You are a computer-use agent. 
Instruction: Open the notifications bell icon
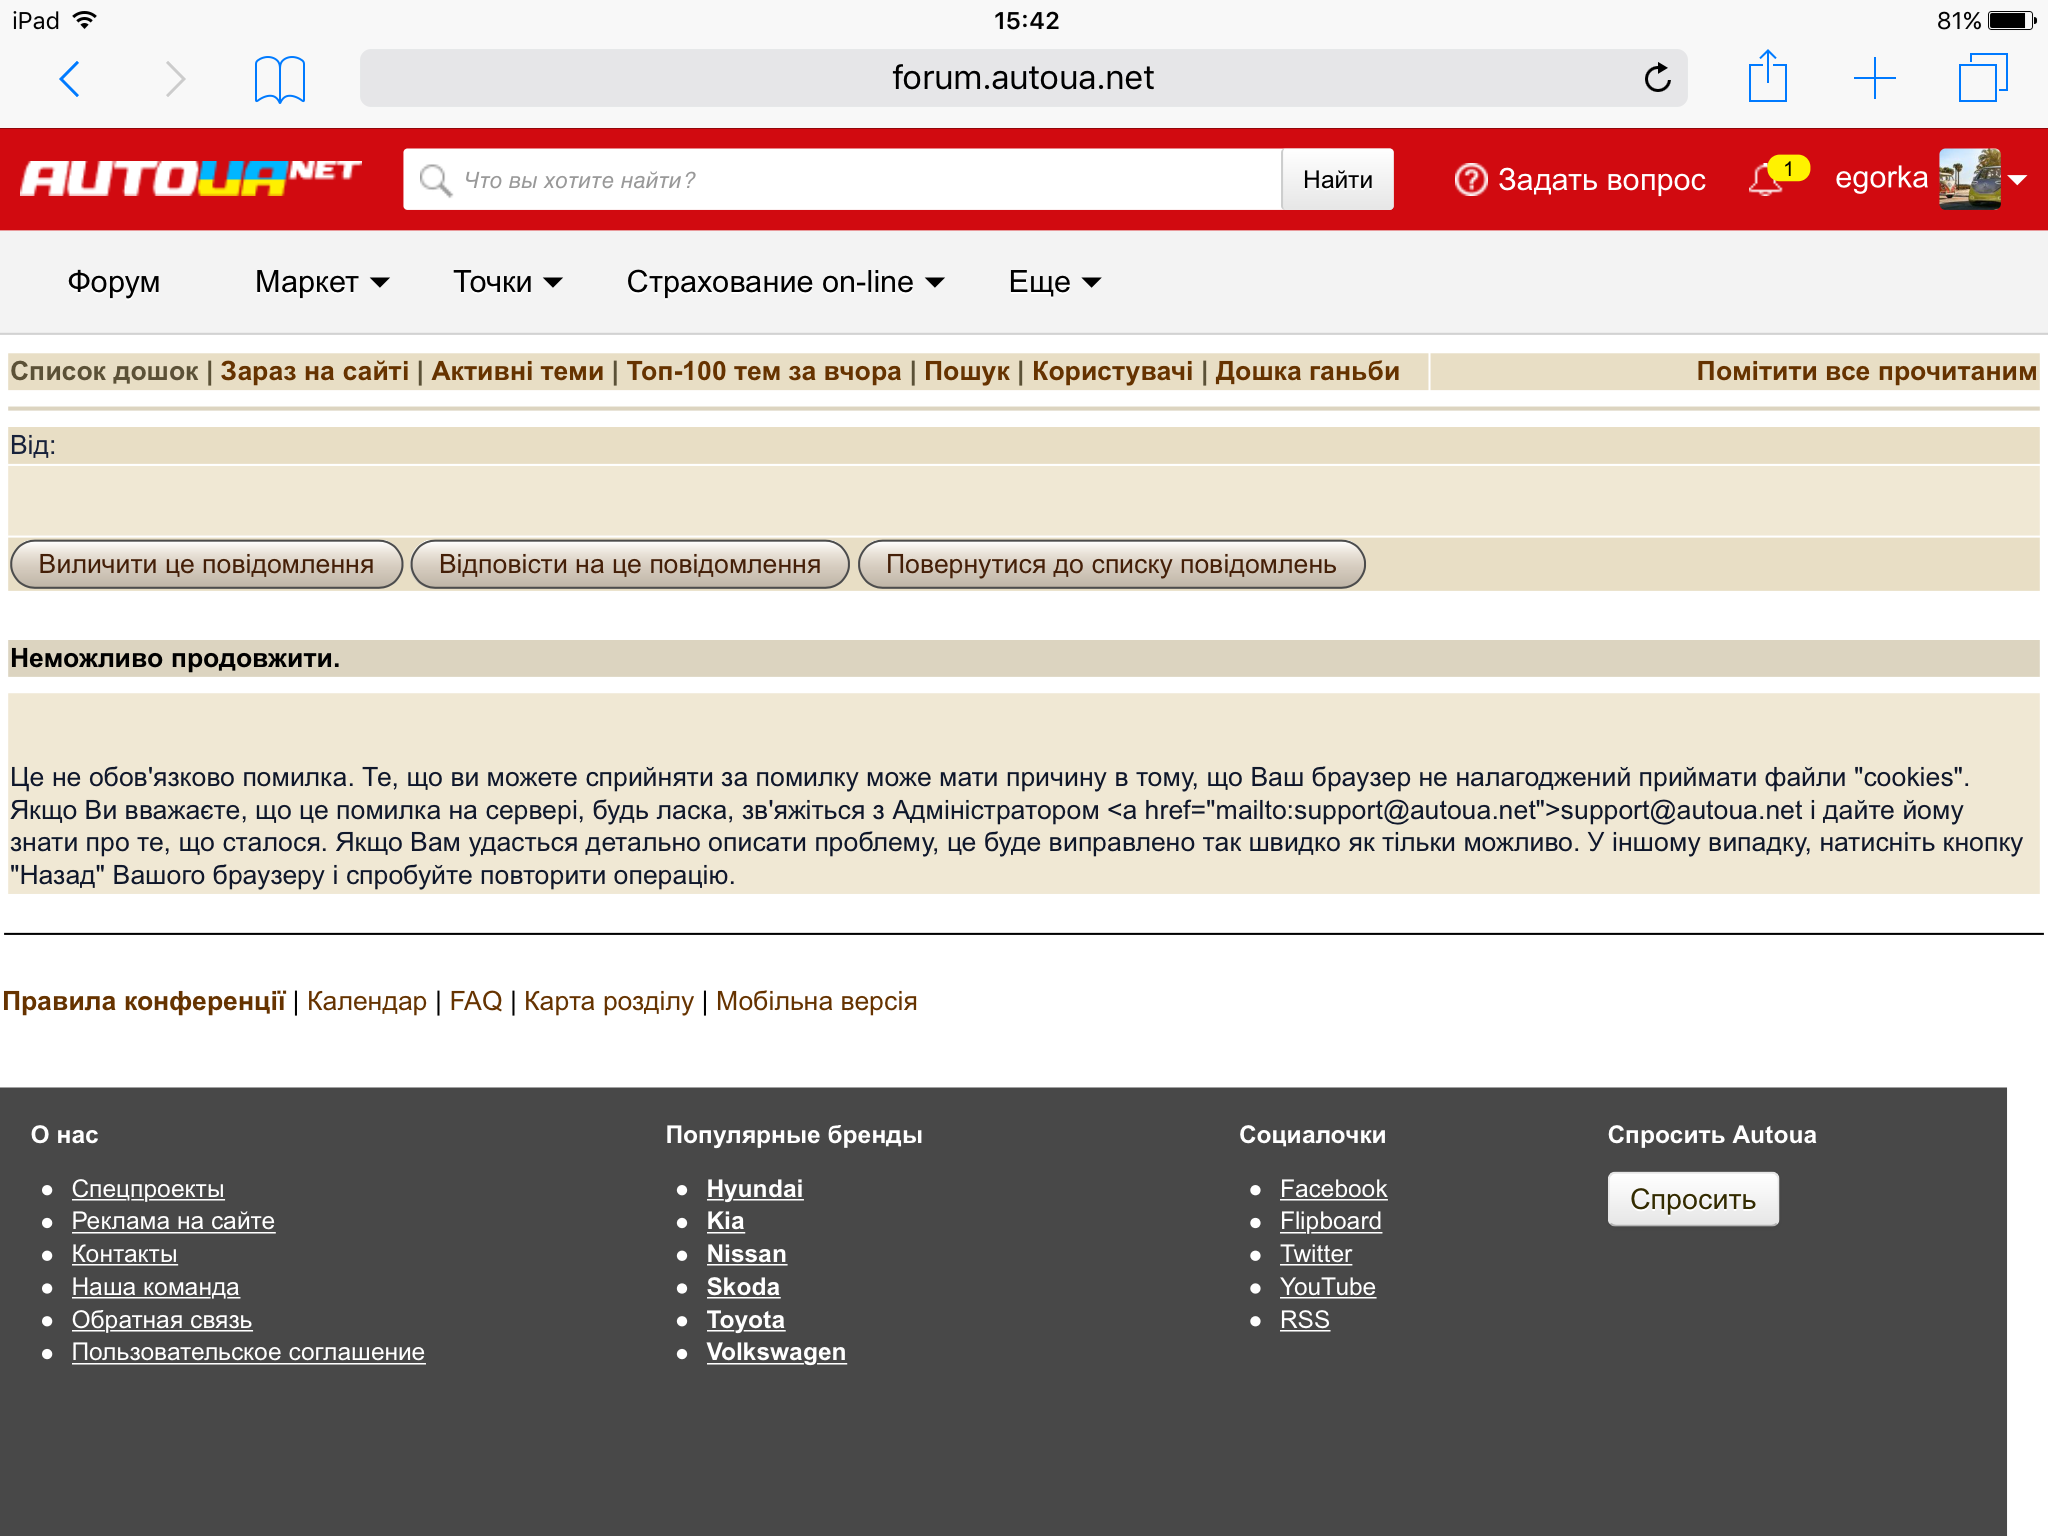point(1767,180)
